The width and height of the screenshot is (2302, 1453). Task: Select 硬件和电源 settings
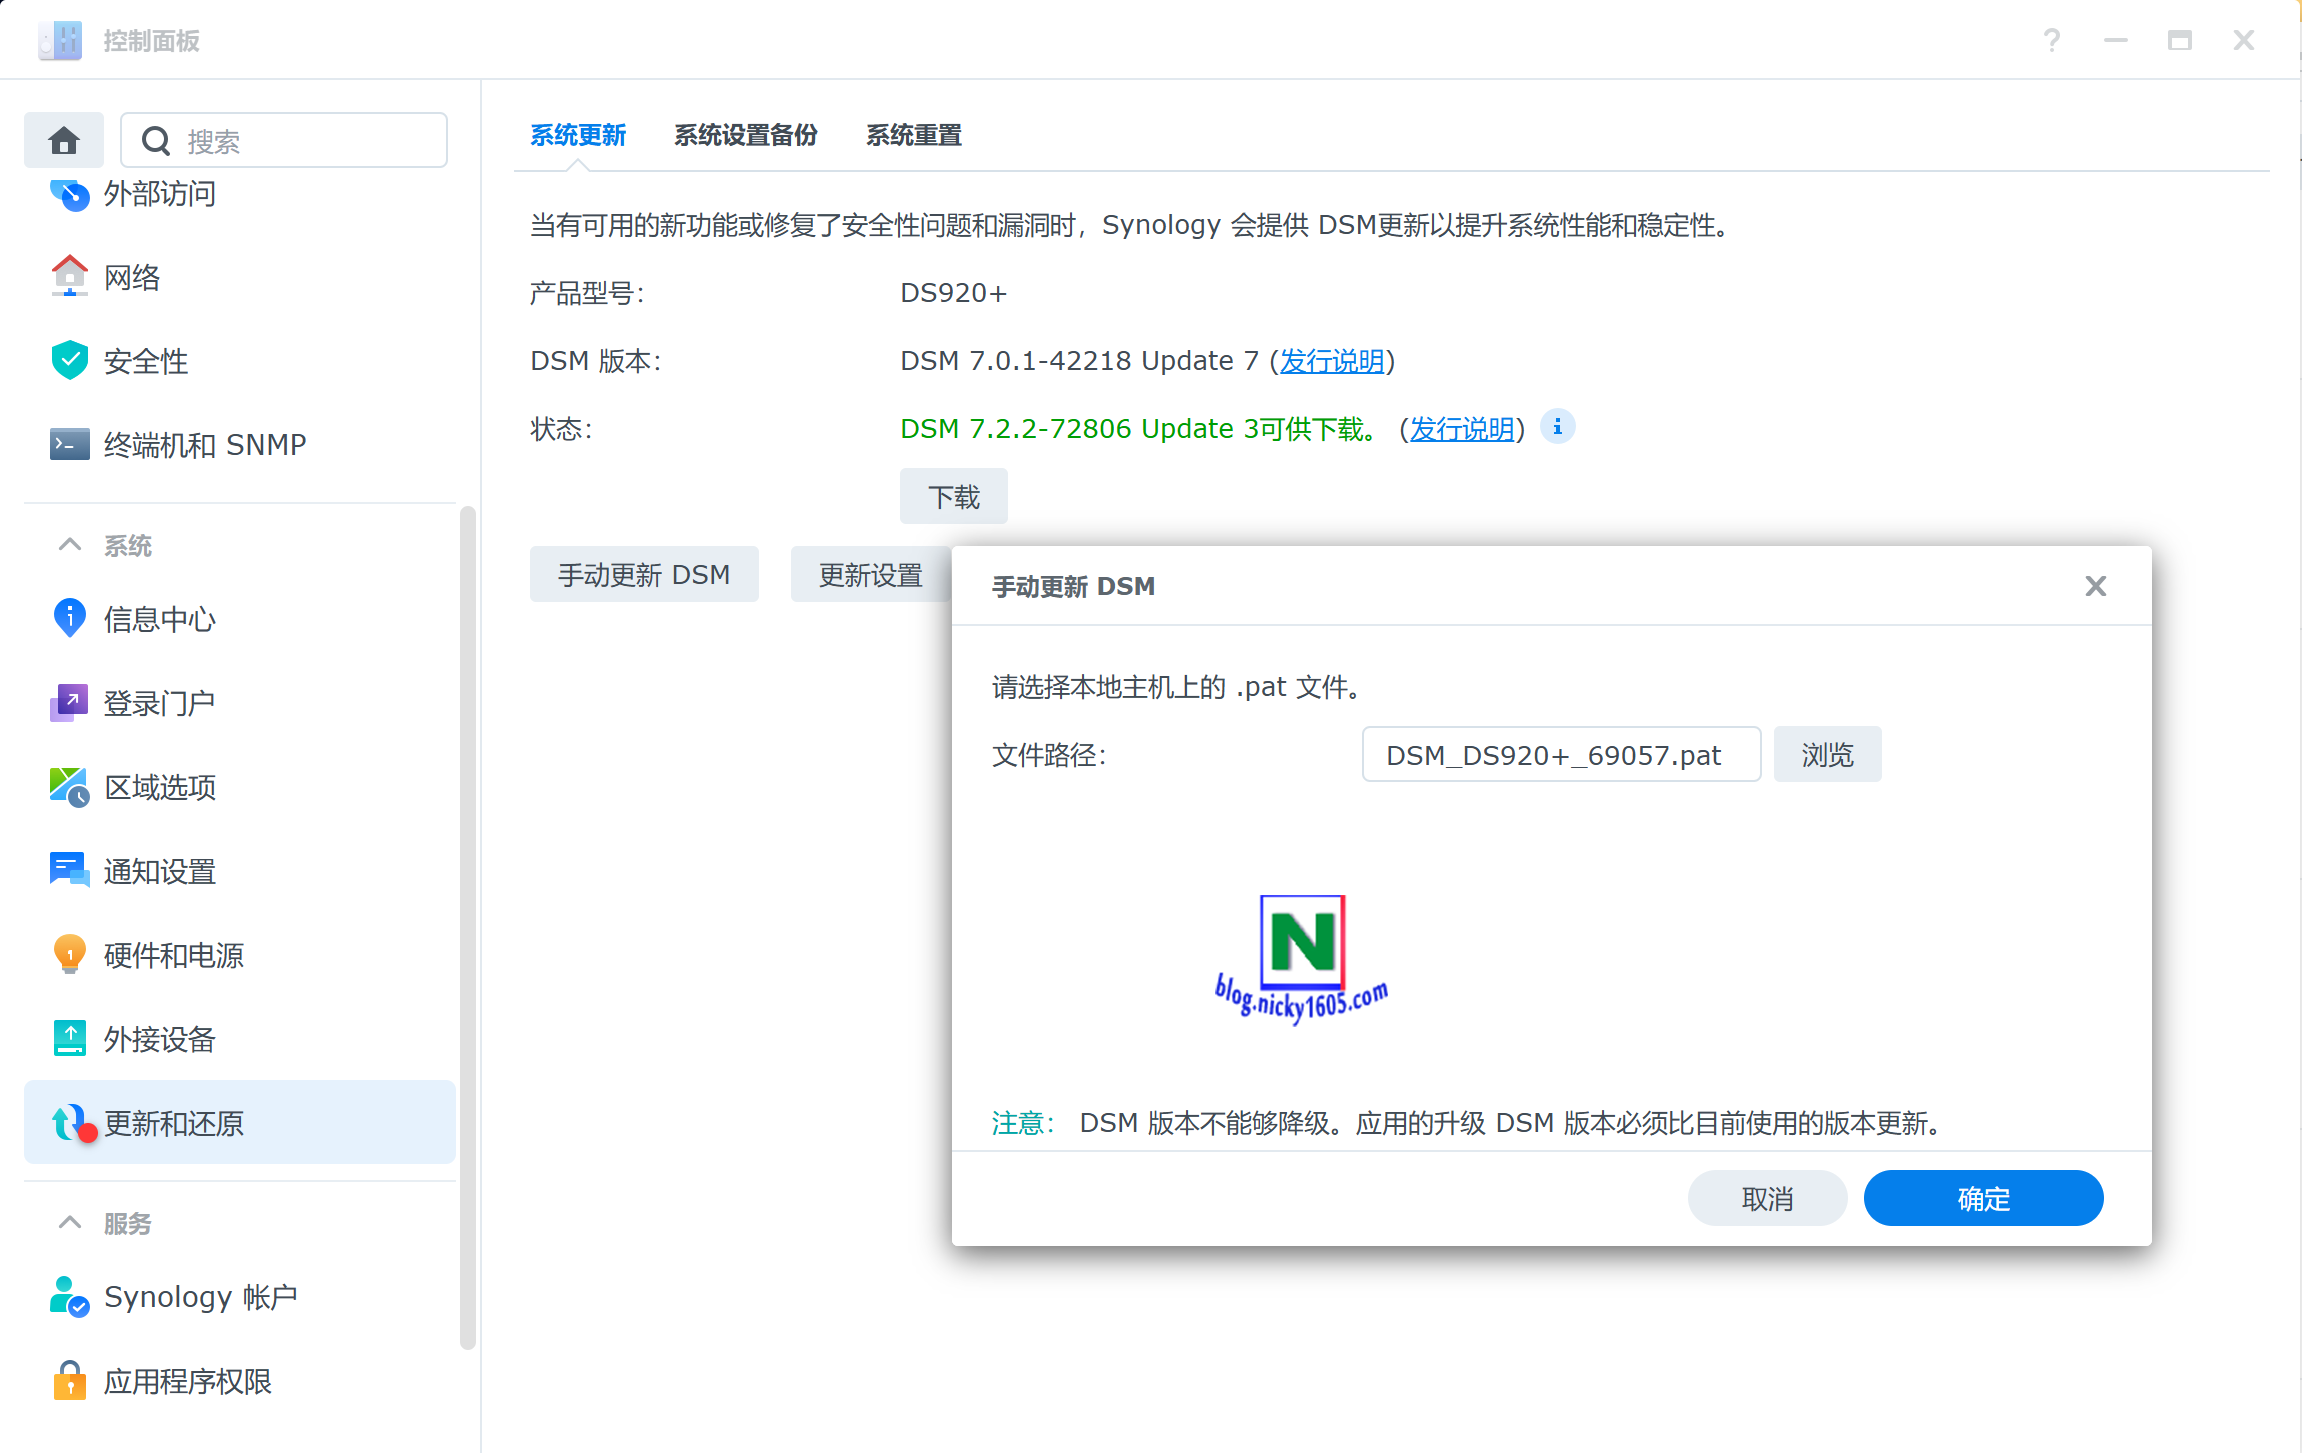(175, 955)
